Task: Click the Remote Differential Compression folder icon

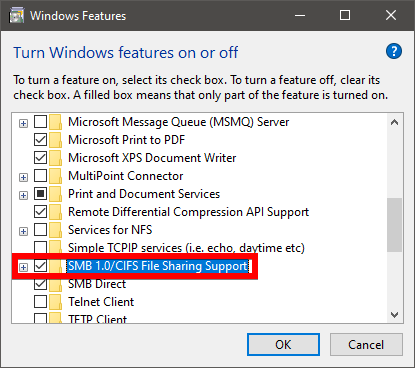Action: [x=55, y=212]
